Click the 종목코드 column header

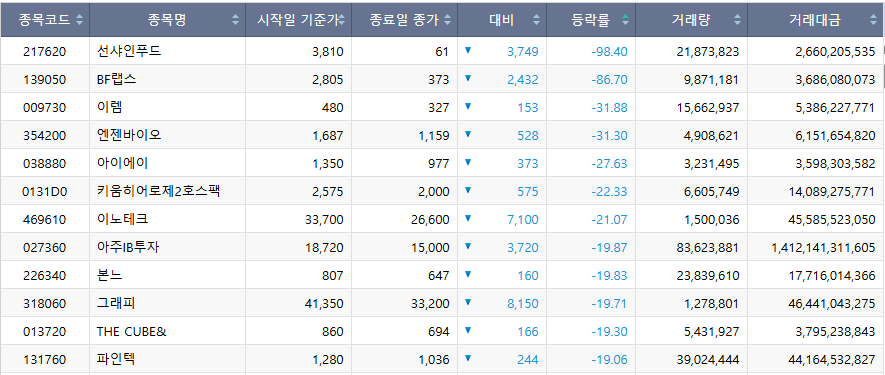click(45, 20)
